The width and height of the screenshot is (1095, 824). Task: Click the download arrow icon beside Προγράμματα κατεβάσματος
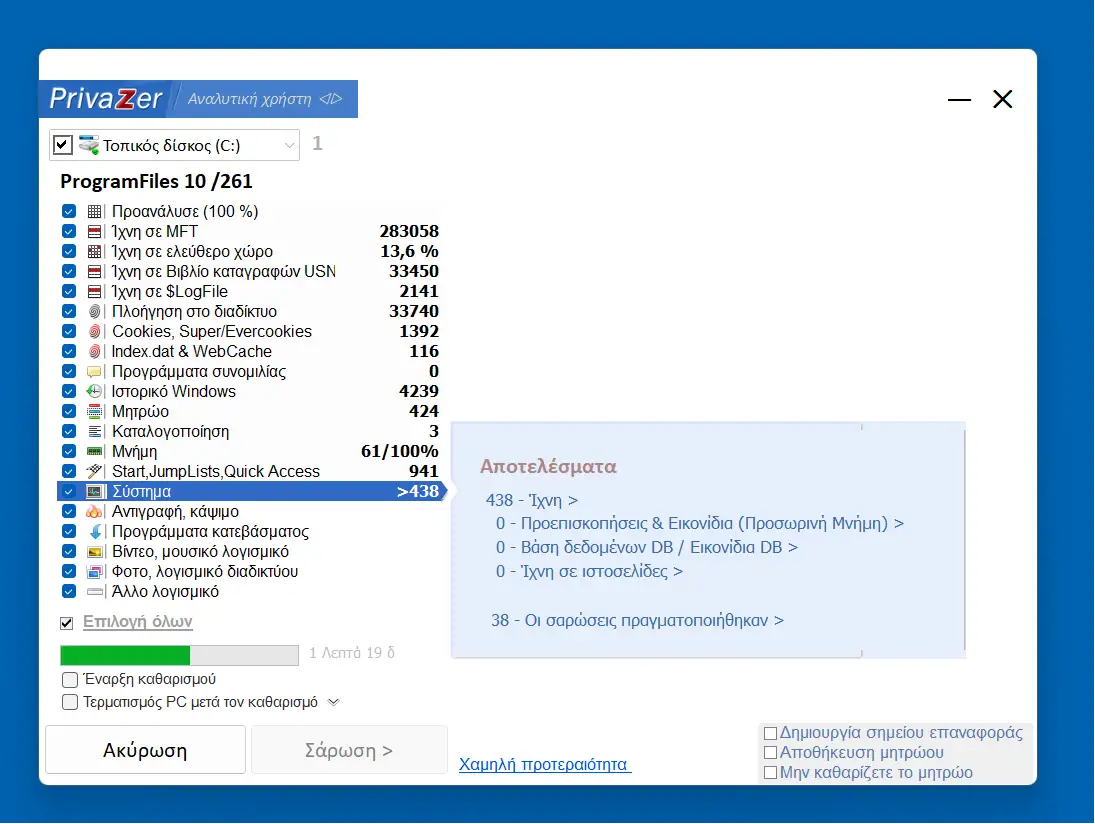[94, 531]
